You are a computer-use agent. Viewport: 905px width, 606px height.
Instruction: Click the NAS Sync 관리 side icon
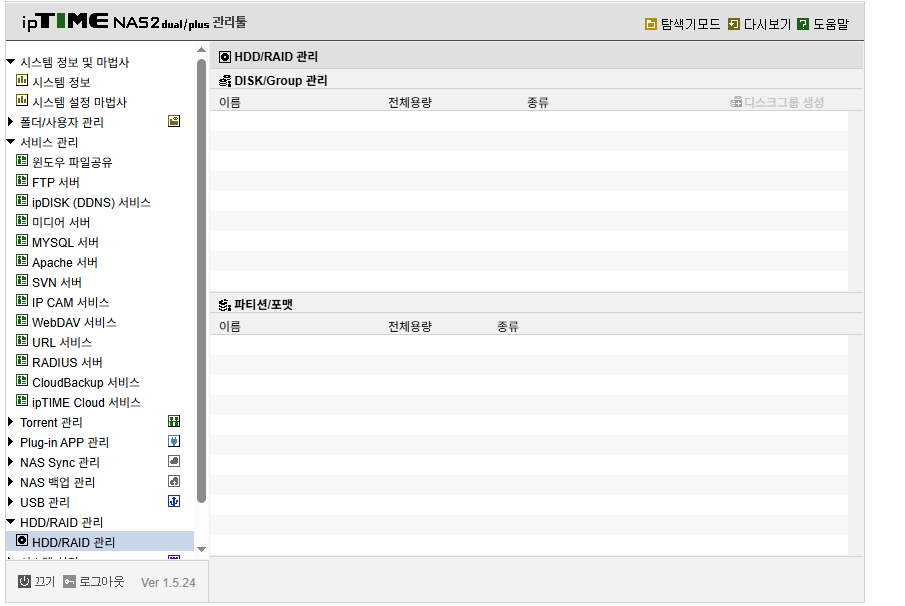click(x=174, y=461)
